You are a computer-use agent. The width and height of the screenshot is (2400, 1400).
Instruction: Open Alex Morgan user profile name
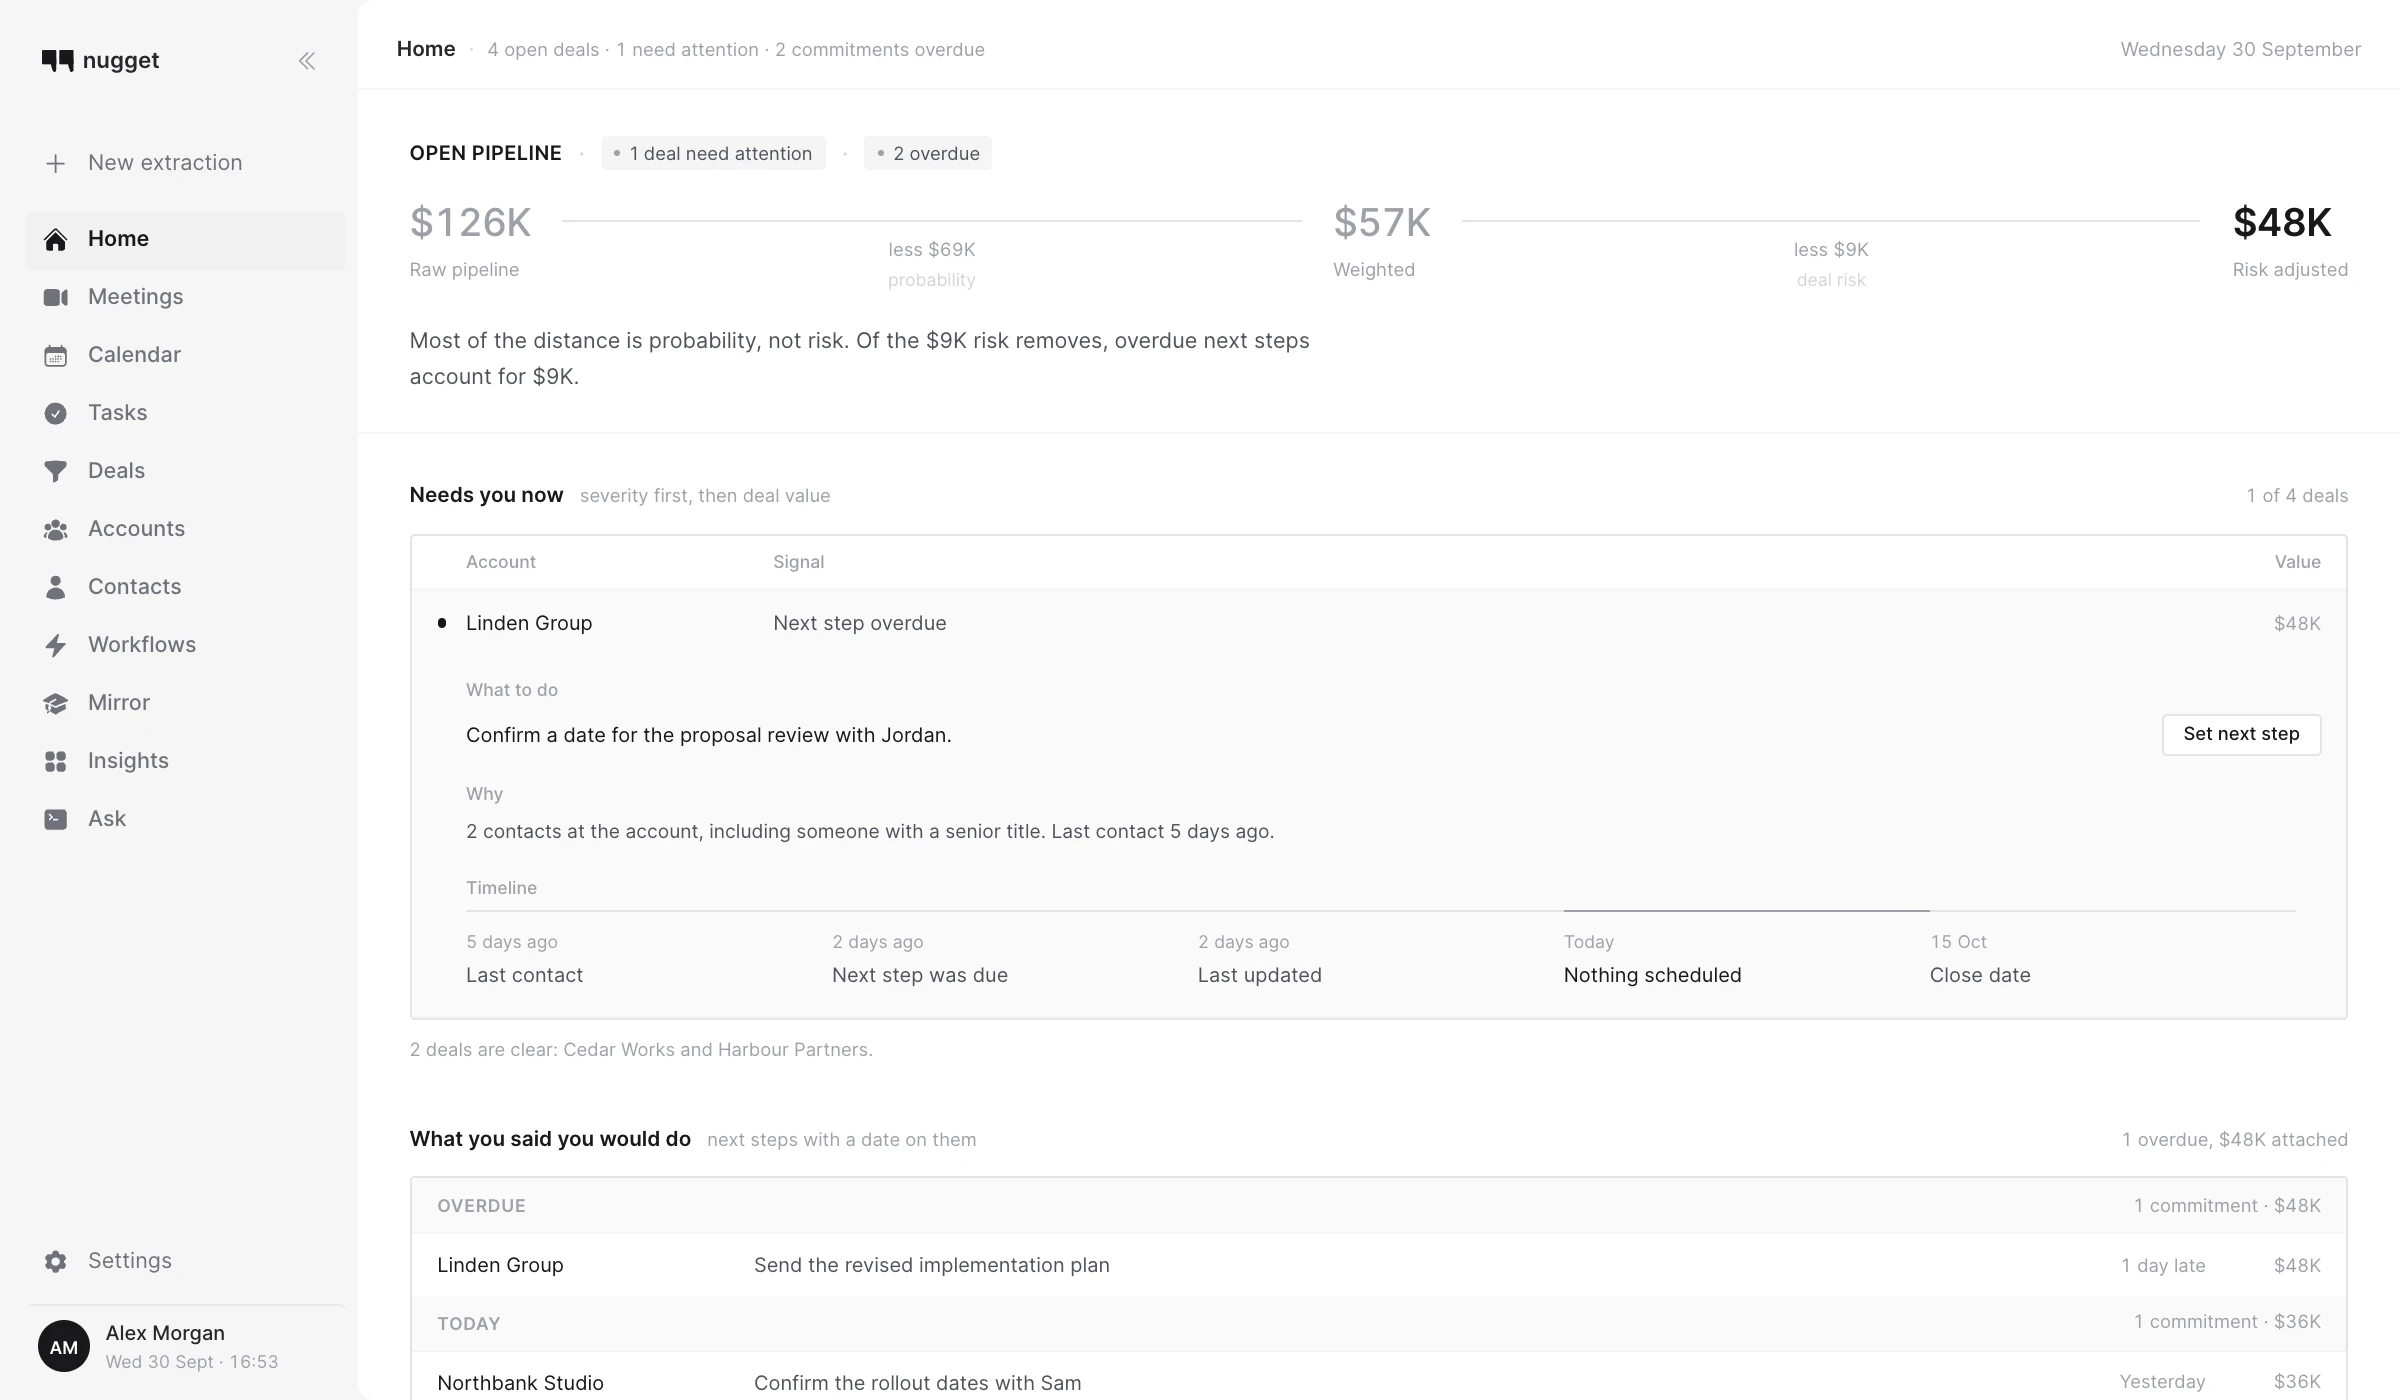click(165, 1332)
